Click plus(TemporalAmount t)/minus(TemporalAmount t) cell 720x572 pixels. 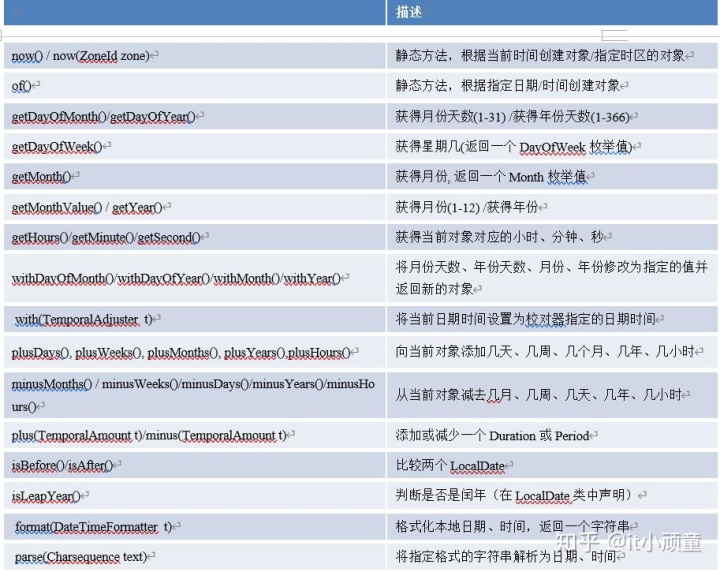pos(195,435)
